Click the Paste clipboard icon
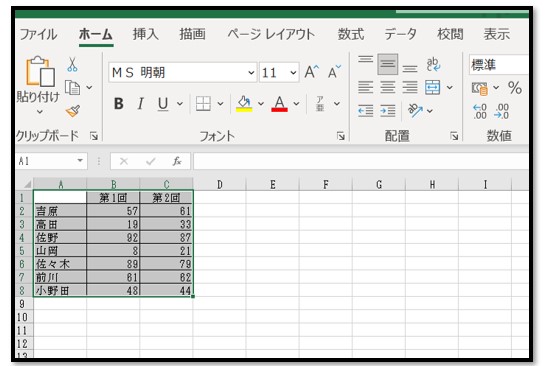 pos(40,72)
